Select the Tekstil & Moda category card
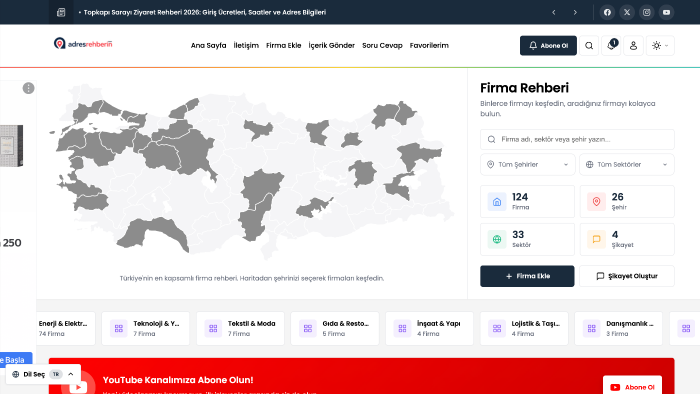Viewport: 700px width, 394px height. coord(240,328)
